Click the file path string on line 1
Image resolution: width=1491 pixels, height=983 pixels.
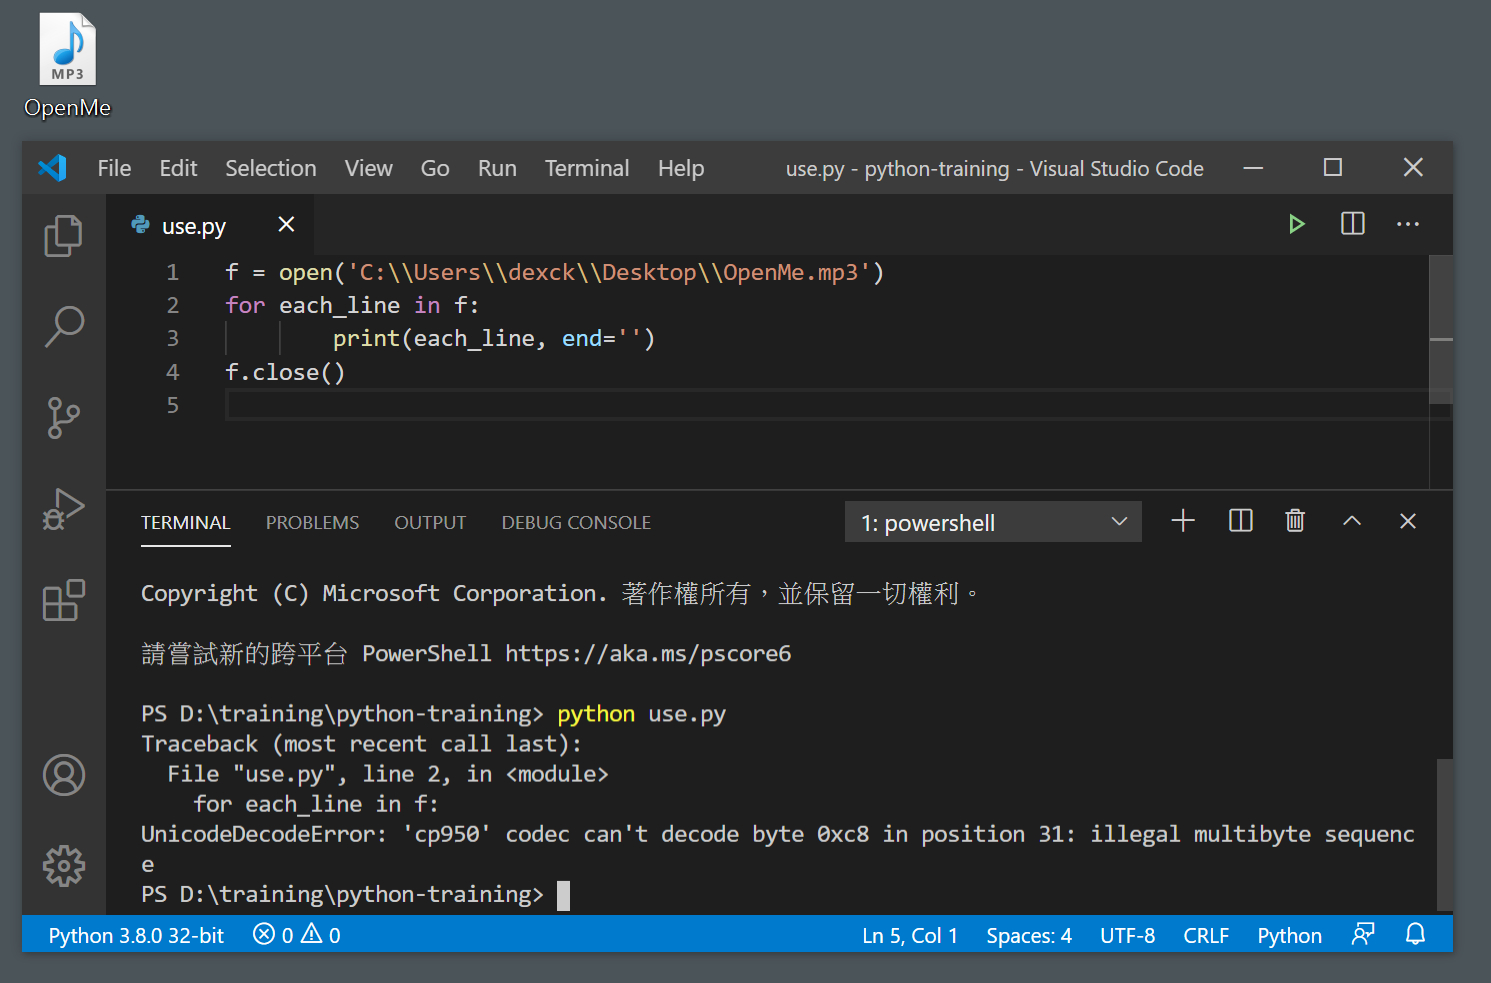tap(609, 272)
